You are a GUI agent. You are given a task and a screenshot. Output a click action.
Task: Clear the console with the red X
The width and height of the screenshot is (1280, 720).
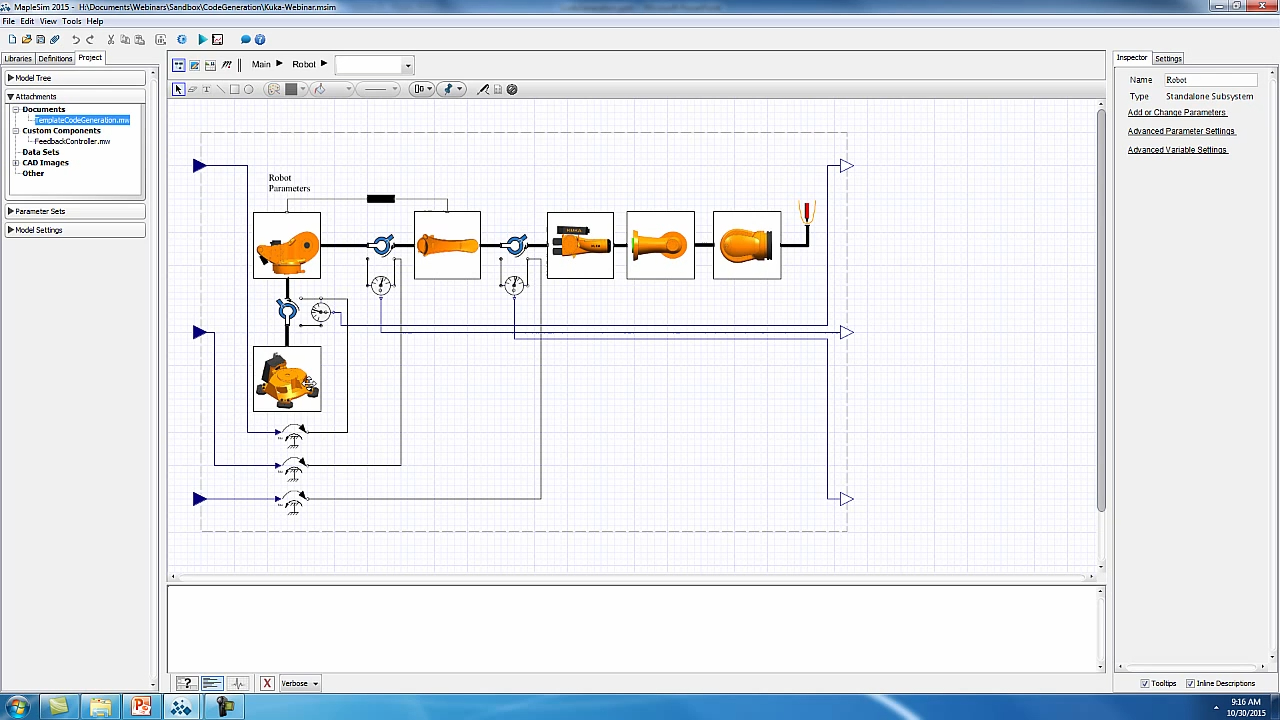(x=267, y=683)
